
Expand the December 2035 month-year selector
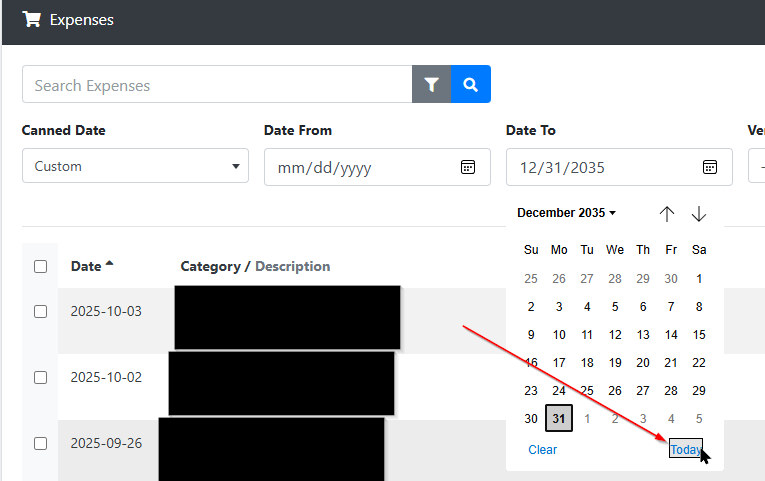pos(566,213)
